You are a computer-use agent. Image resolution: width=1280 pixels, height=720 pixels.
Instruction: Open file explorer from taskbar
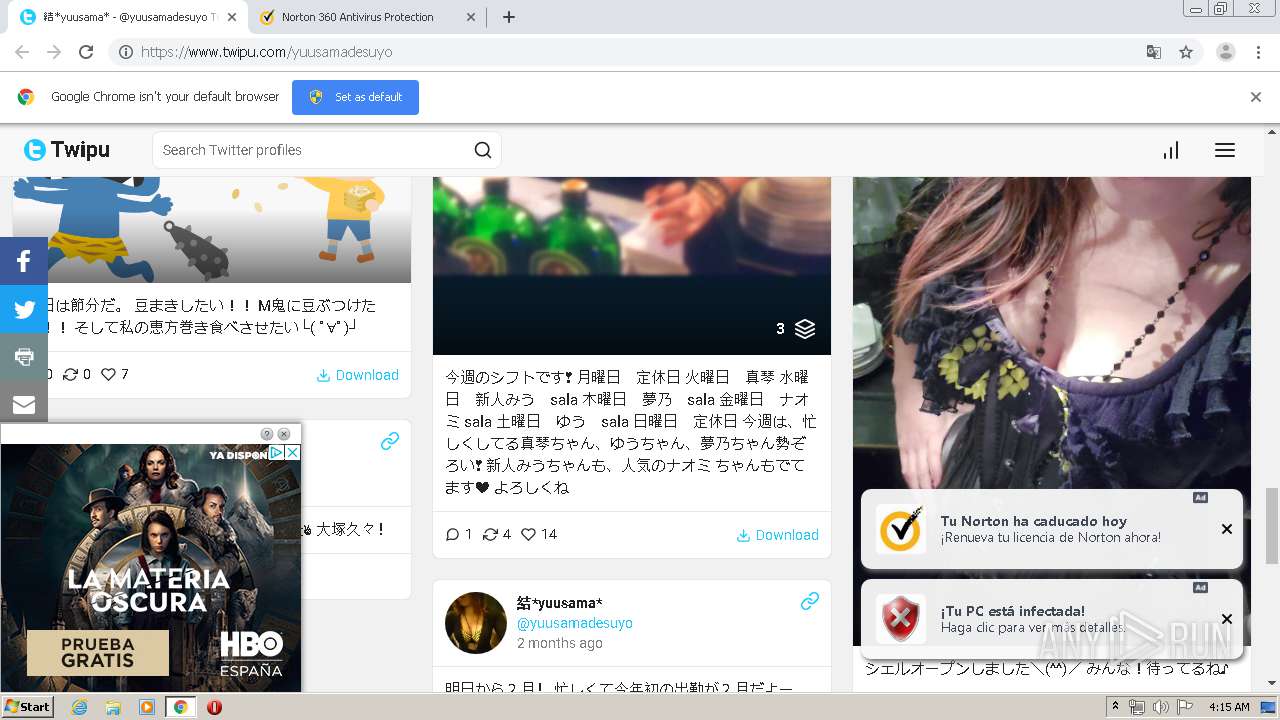(113, 707)
